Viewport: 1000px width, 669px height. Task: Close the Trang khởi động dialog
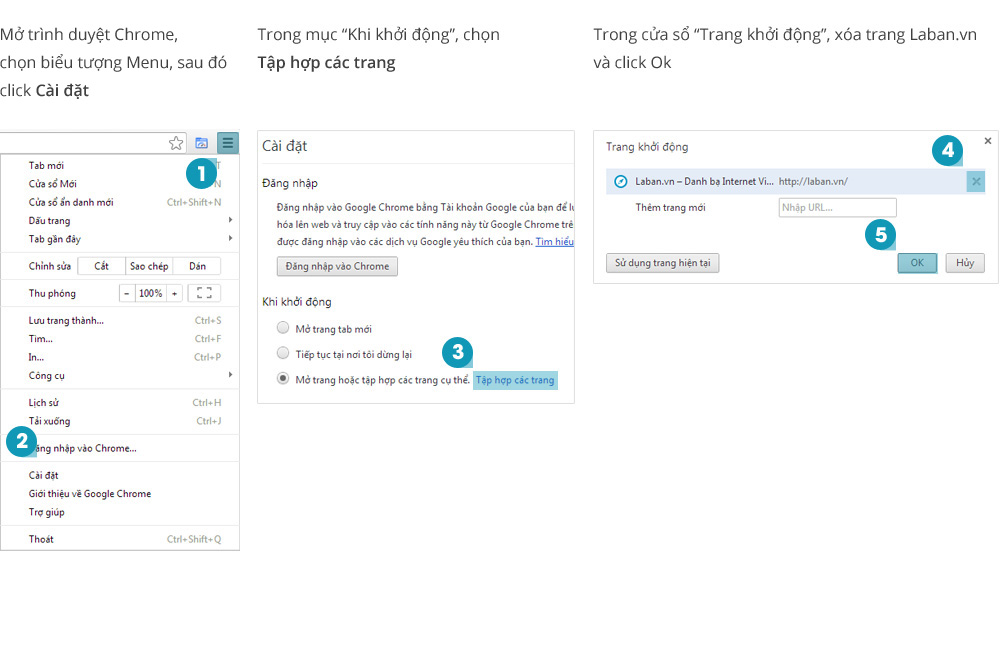988,141
